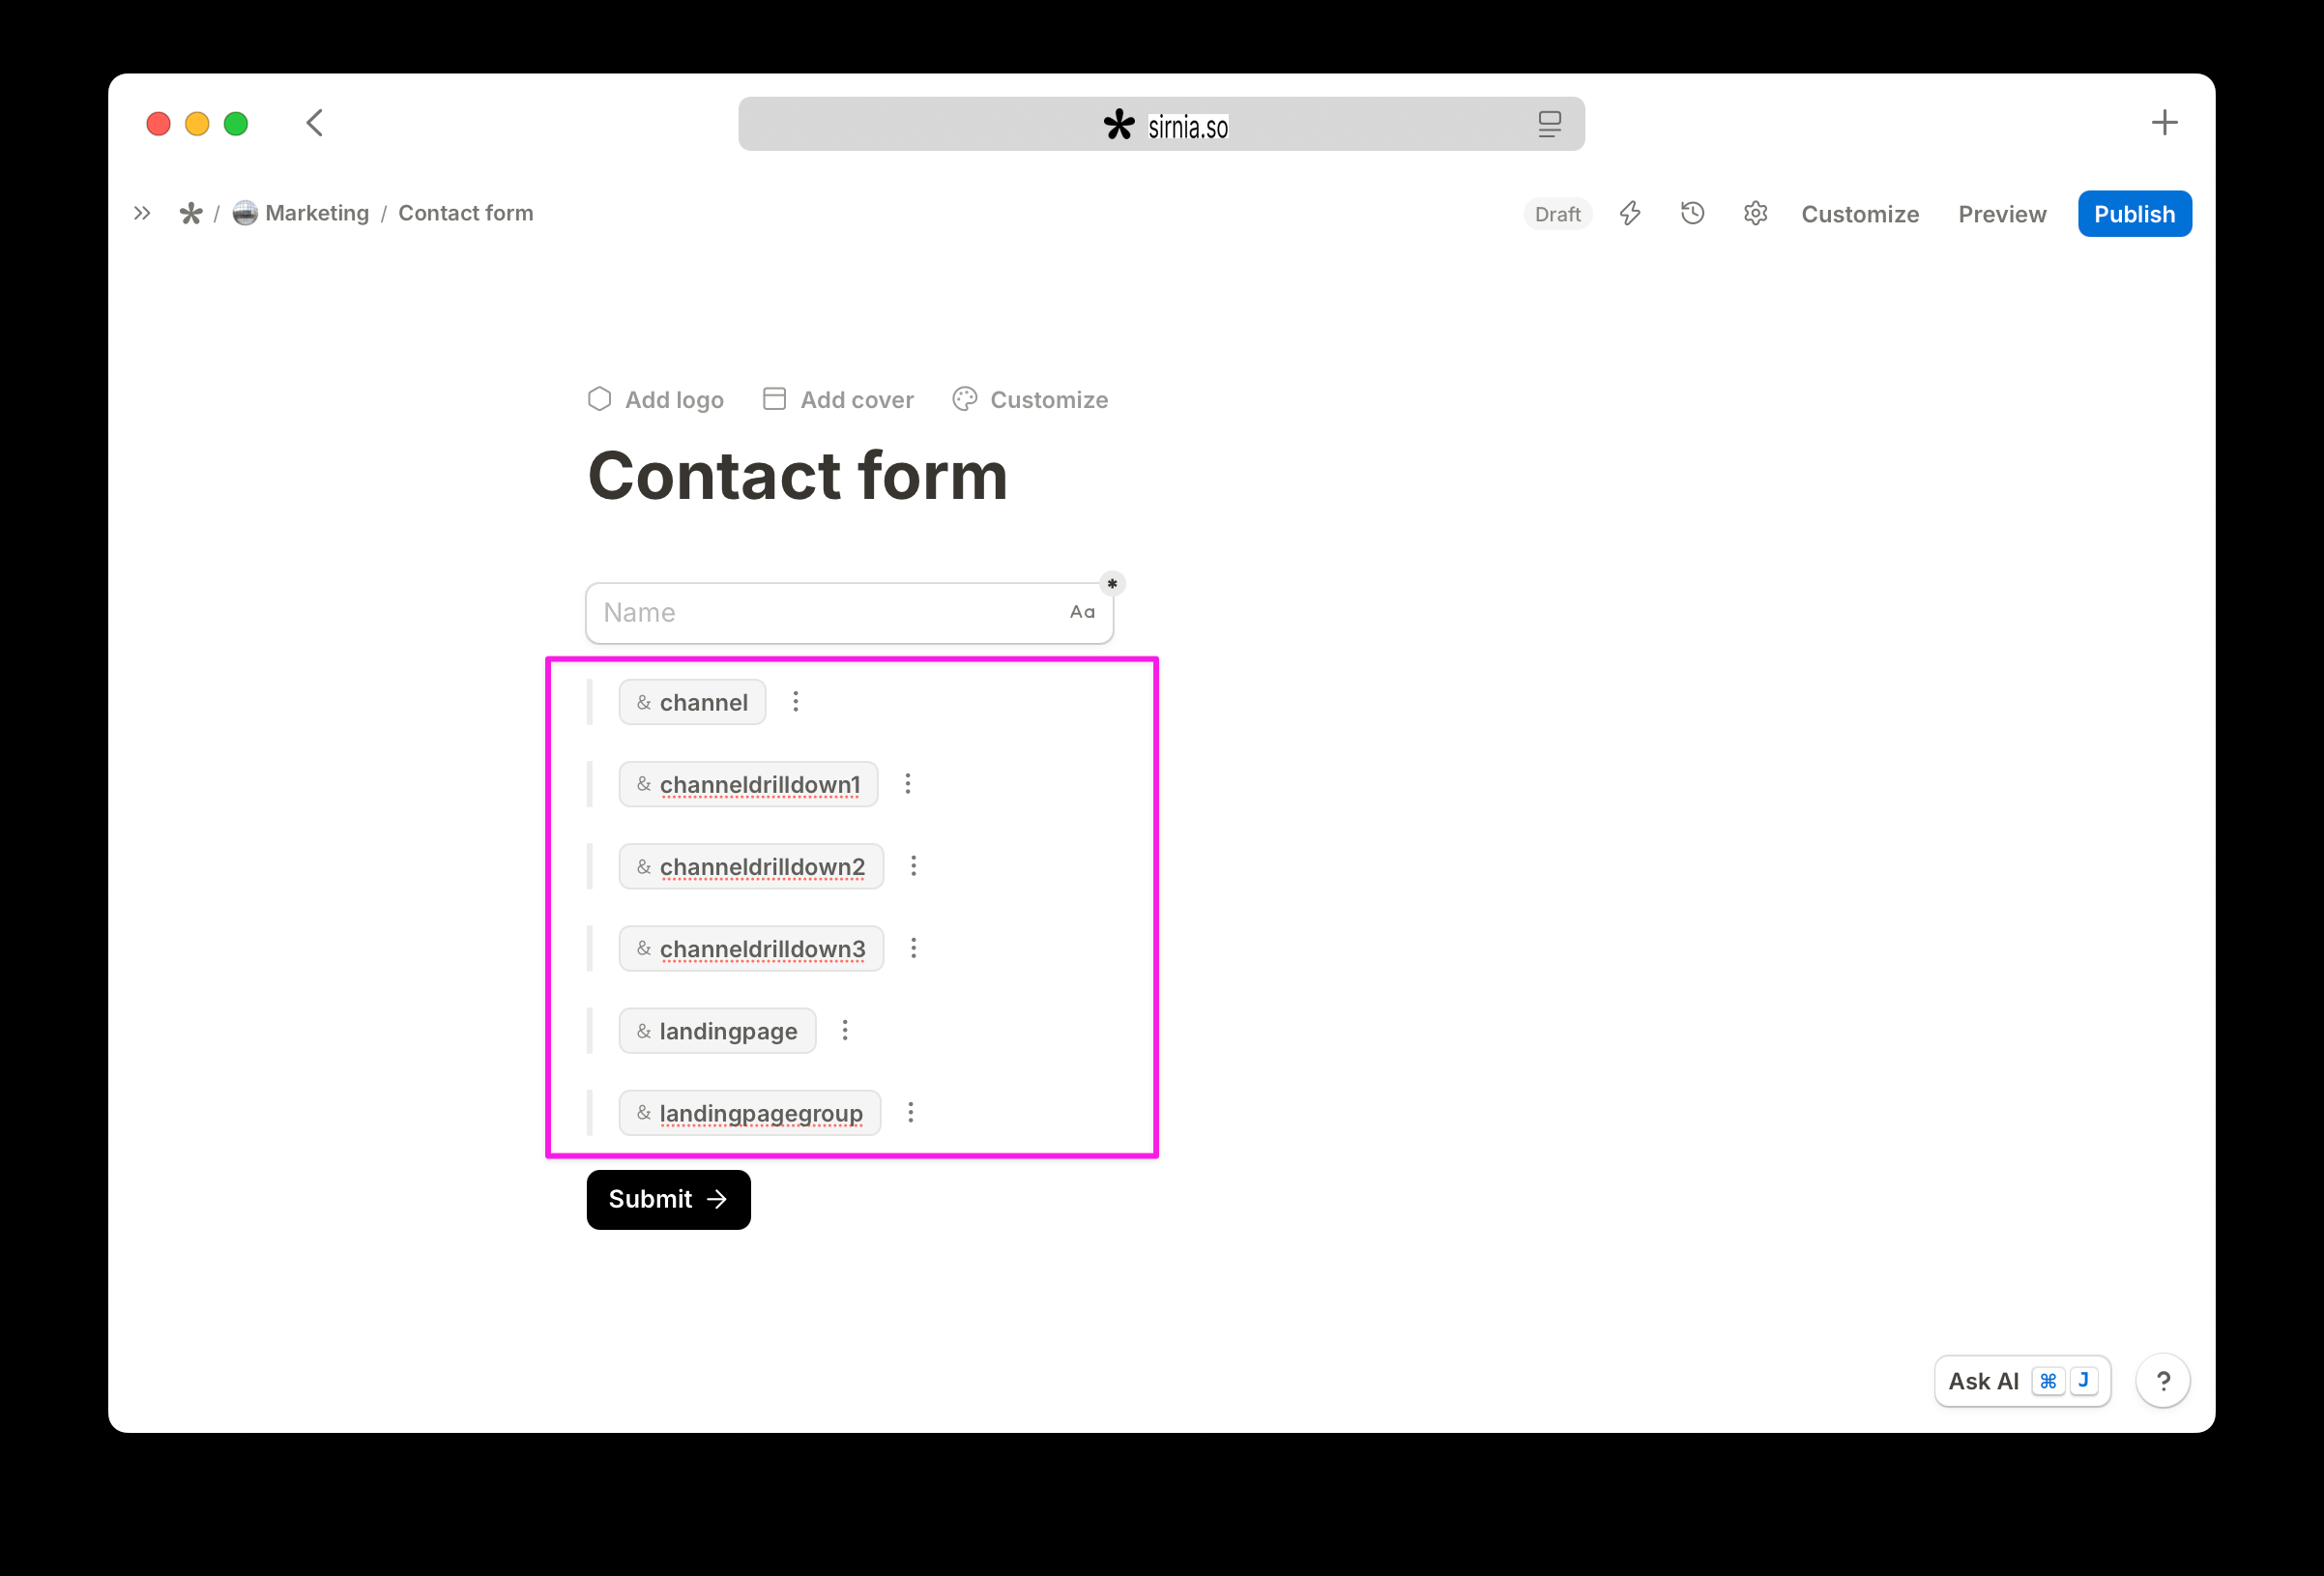Open options menu for landingpage field
Image resolution: width=2324 pixels, height=1576 pixels.
[x=845, y=1031]
